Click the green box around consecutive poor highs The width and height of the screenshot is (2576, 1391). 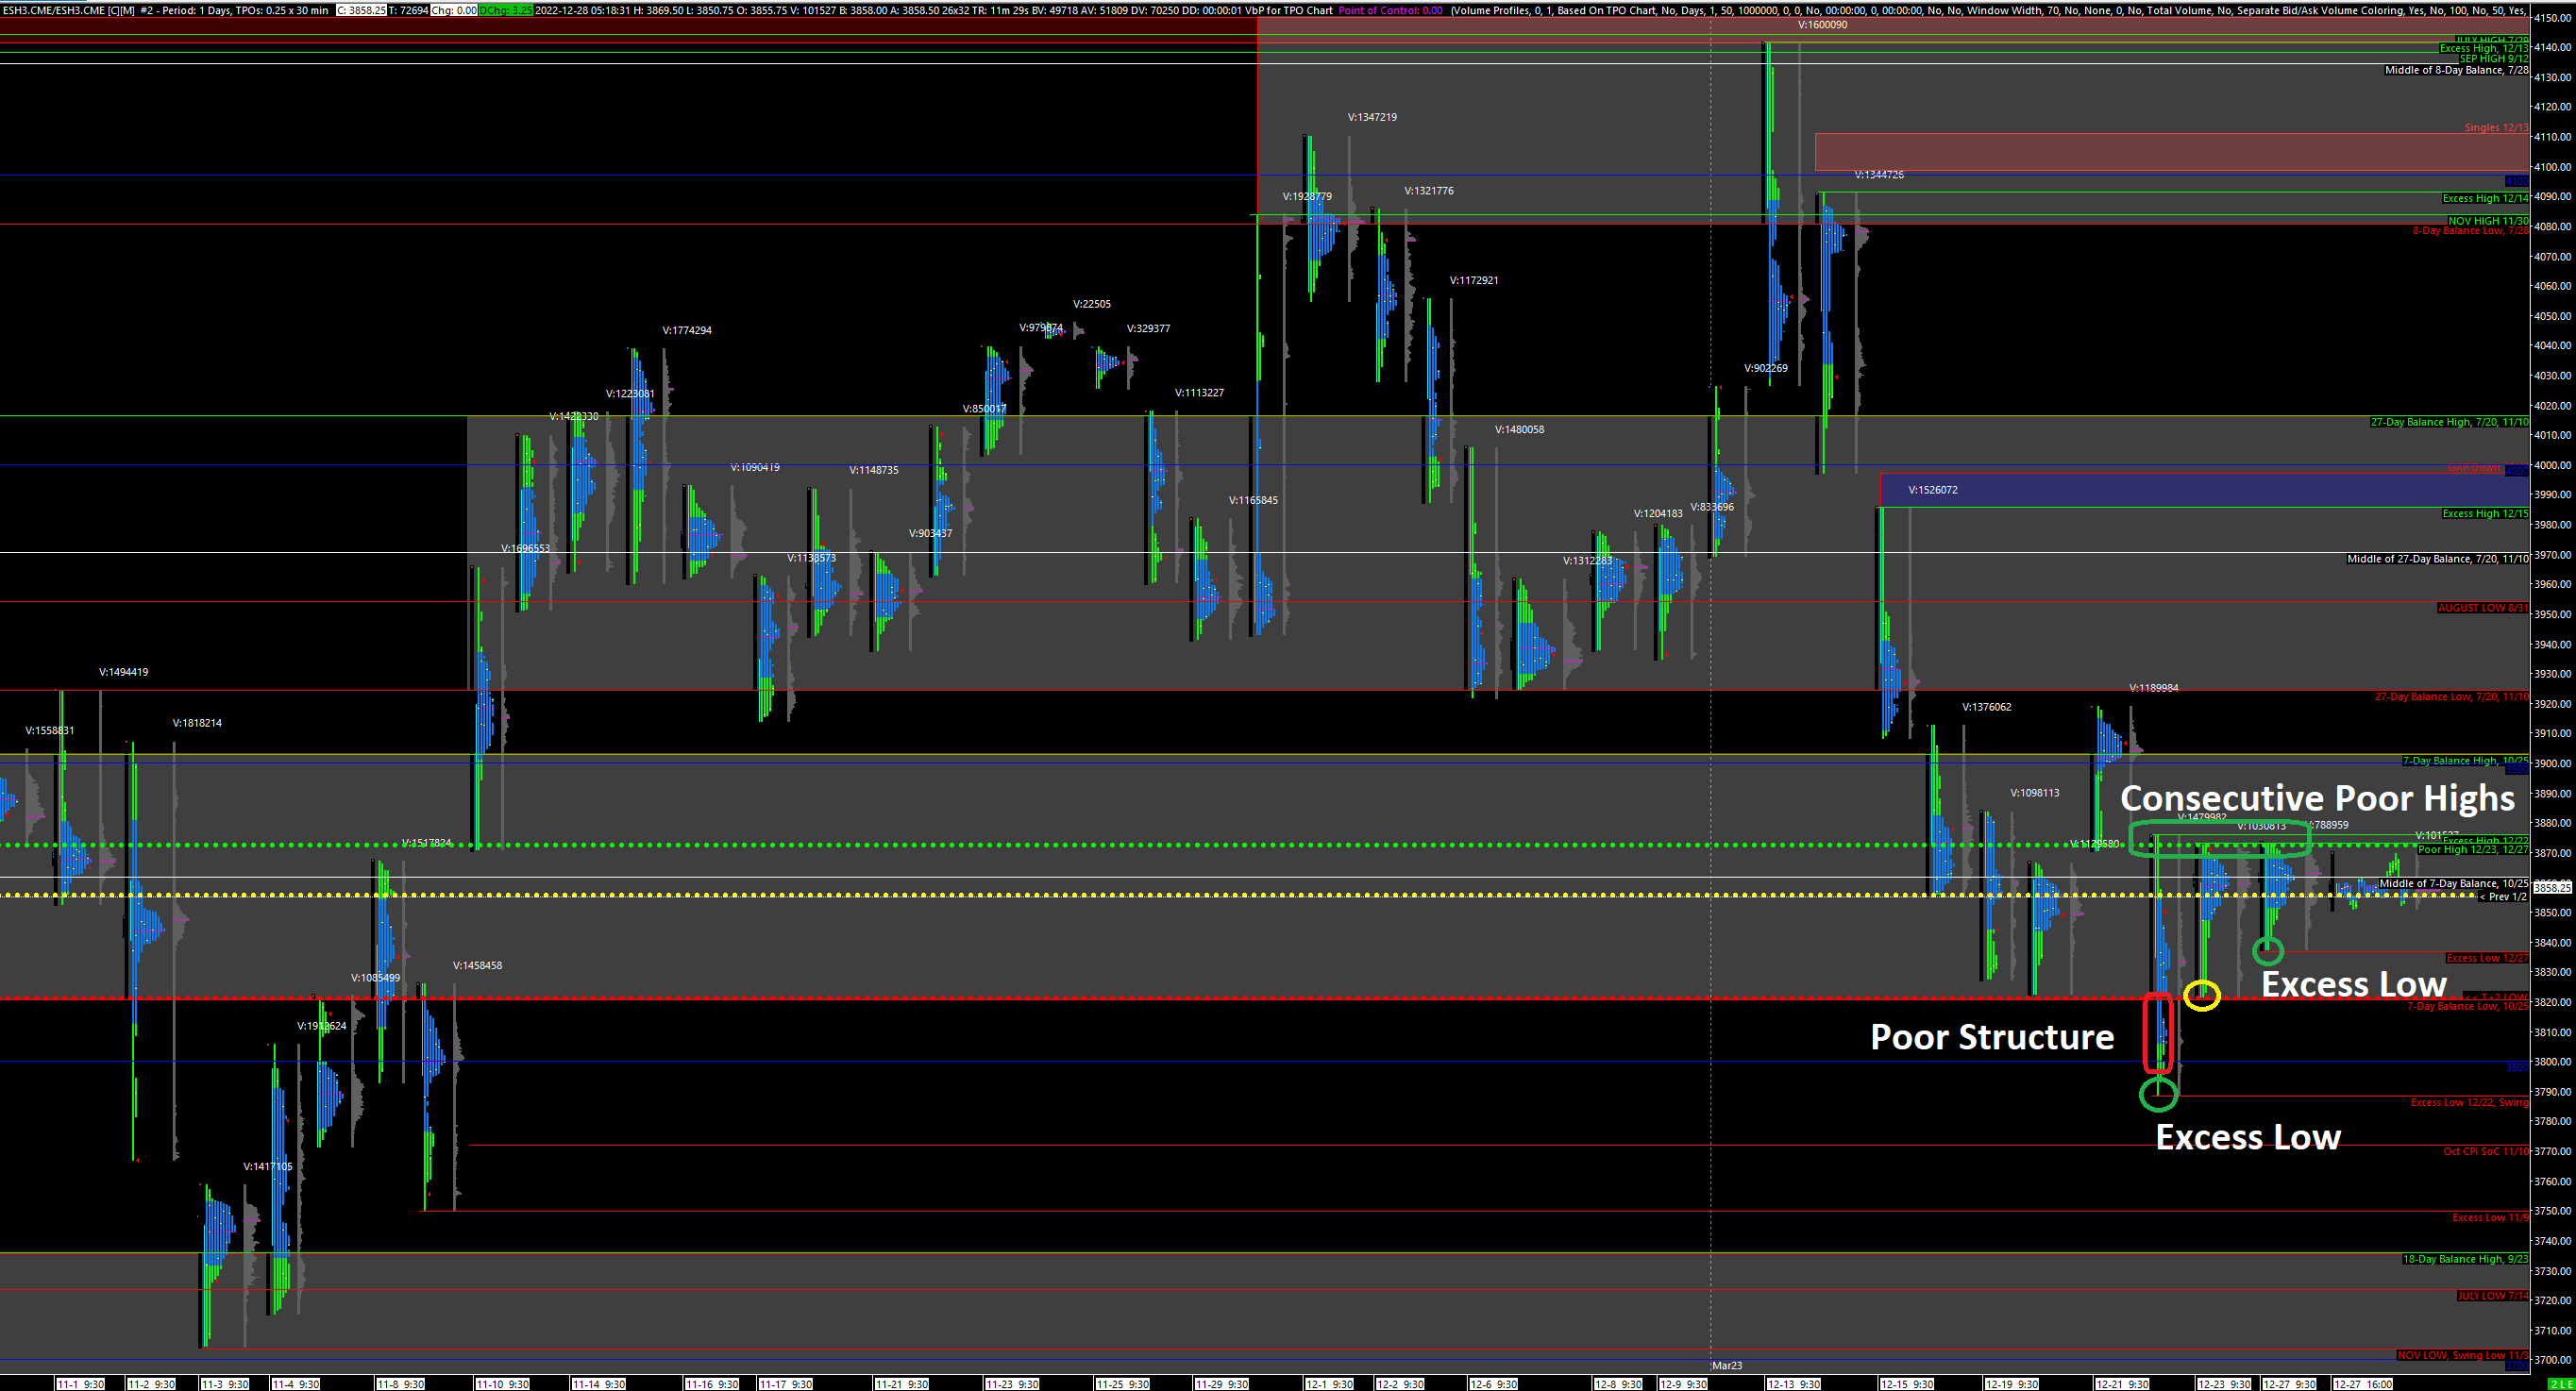coord(2219,838)
